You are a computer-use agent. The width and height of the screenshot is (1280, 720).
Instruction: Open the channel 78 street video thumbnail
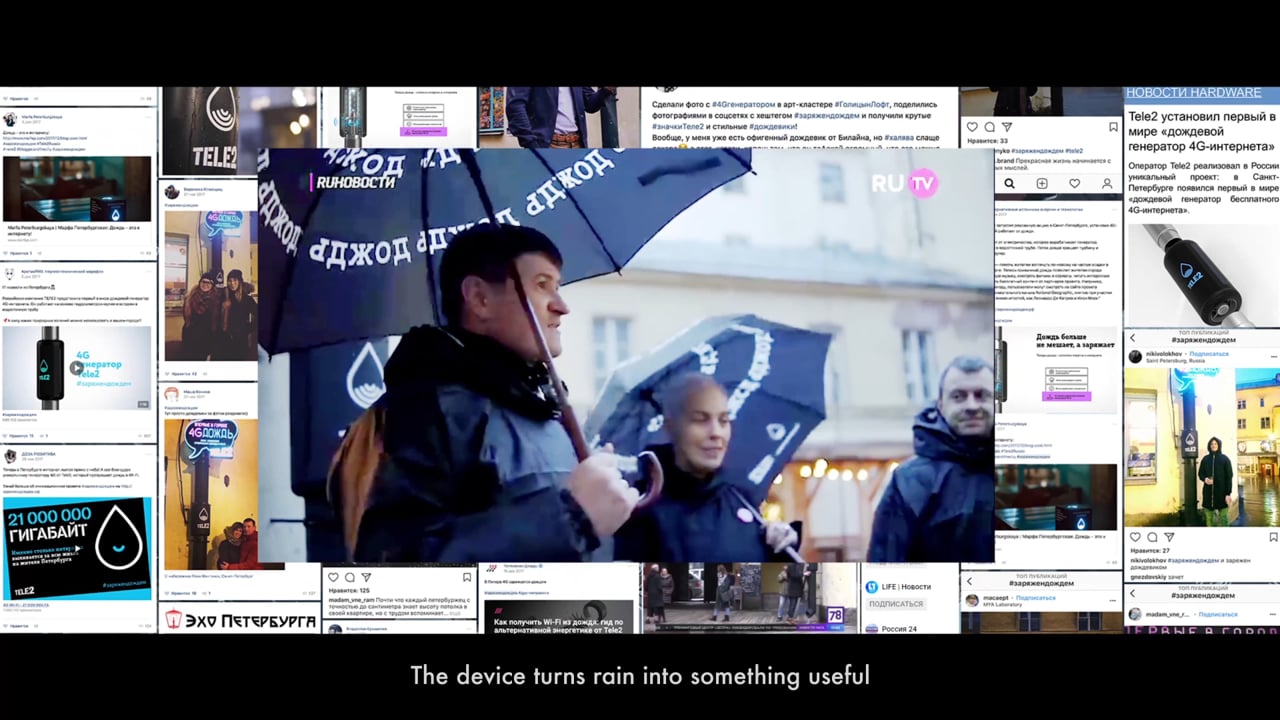750,597
